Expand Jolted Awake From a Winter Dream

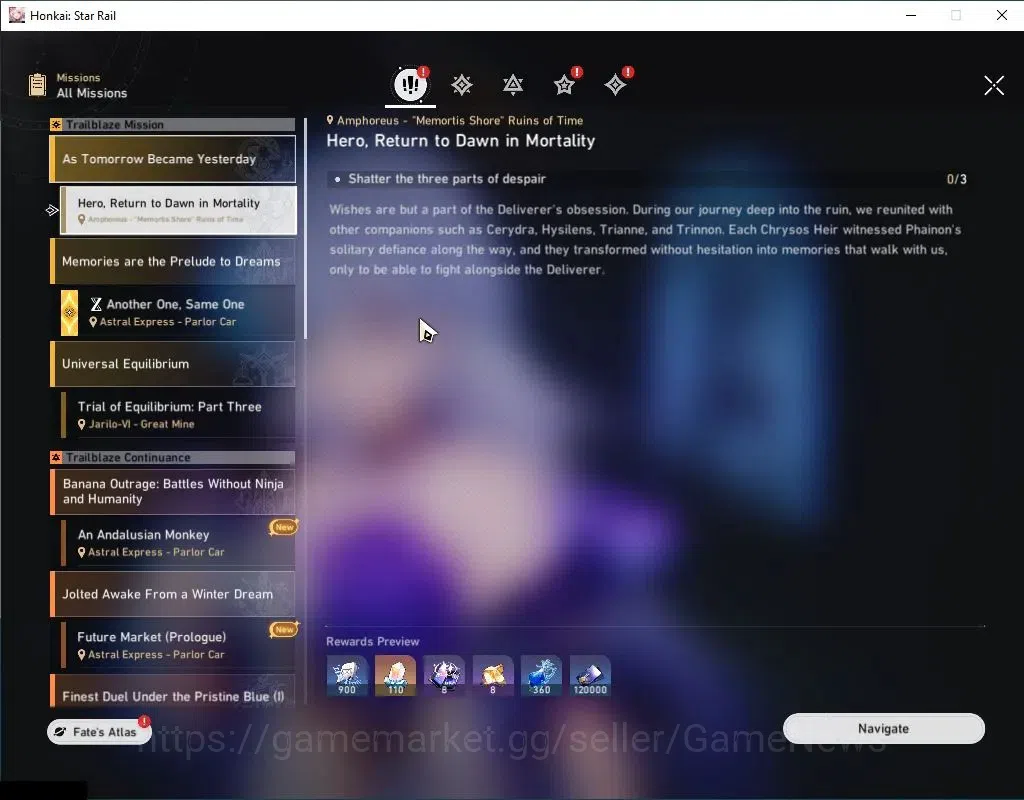pyautogui.click(x=172, y=594)
